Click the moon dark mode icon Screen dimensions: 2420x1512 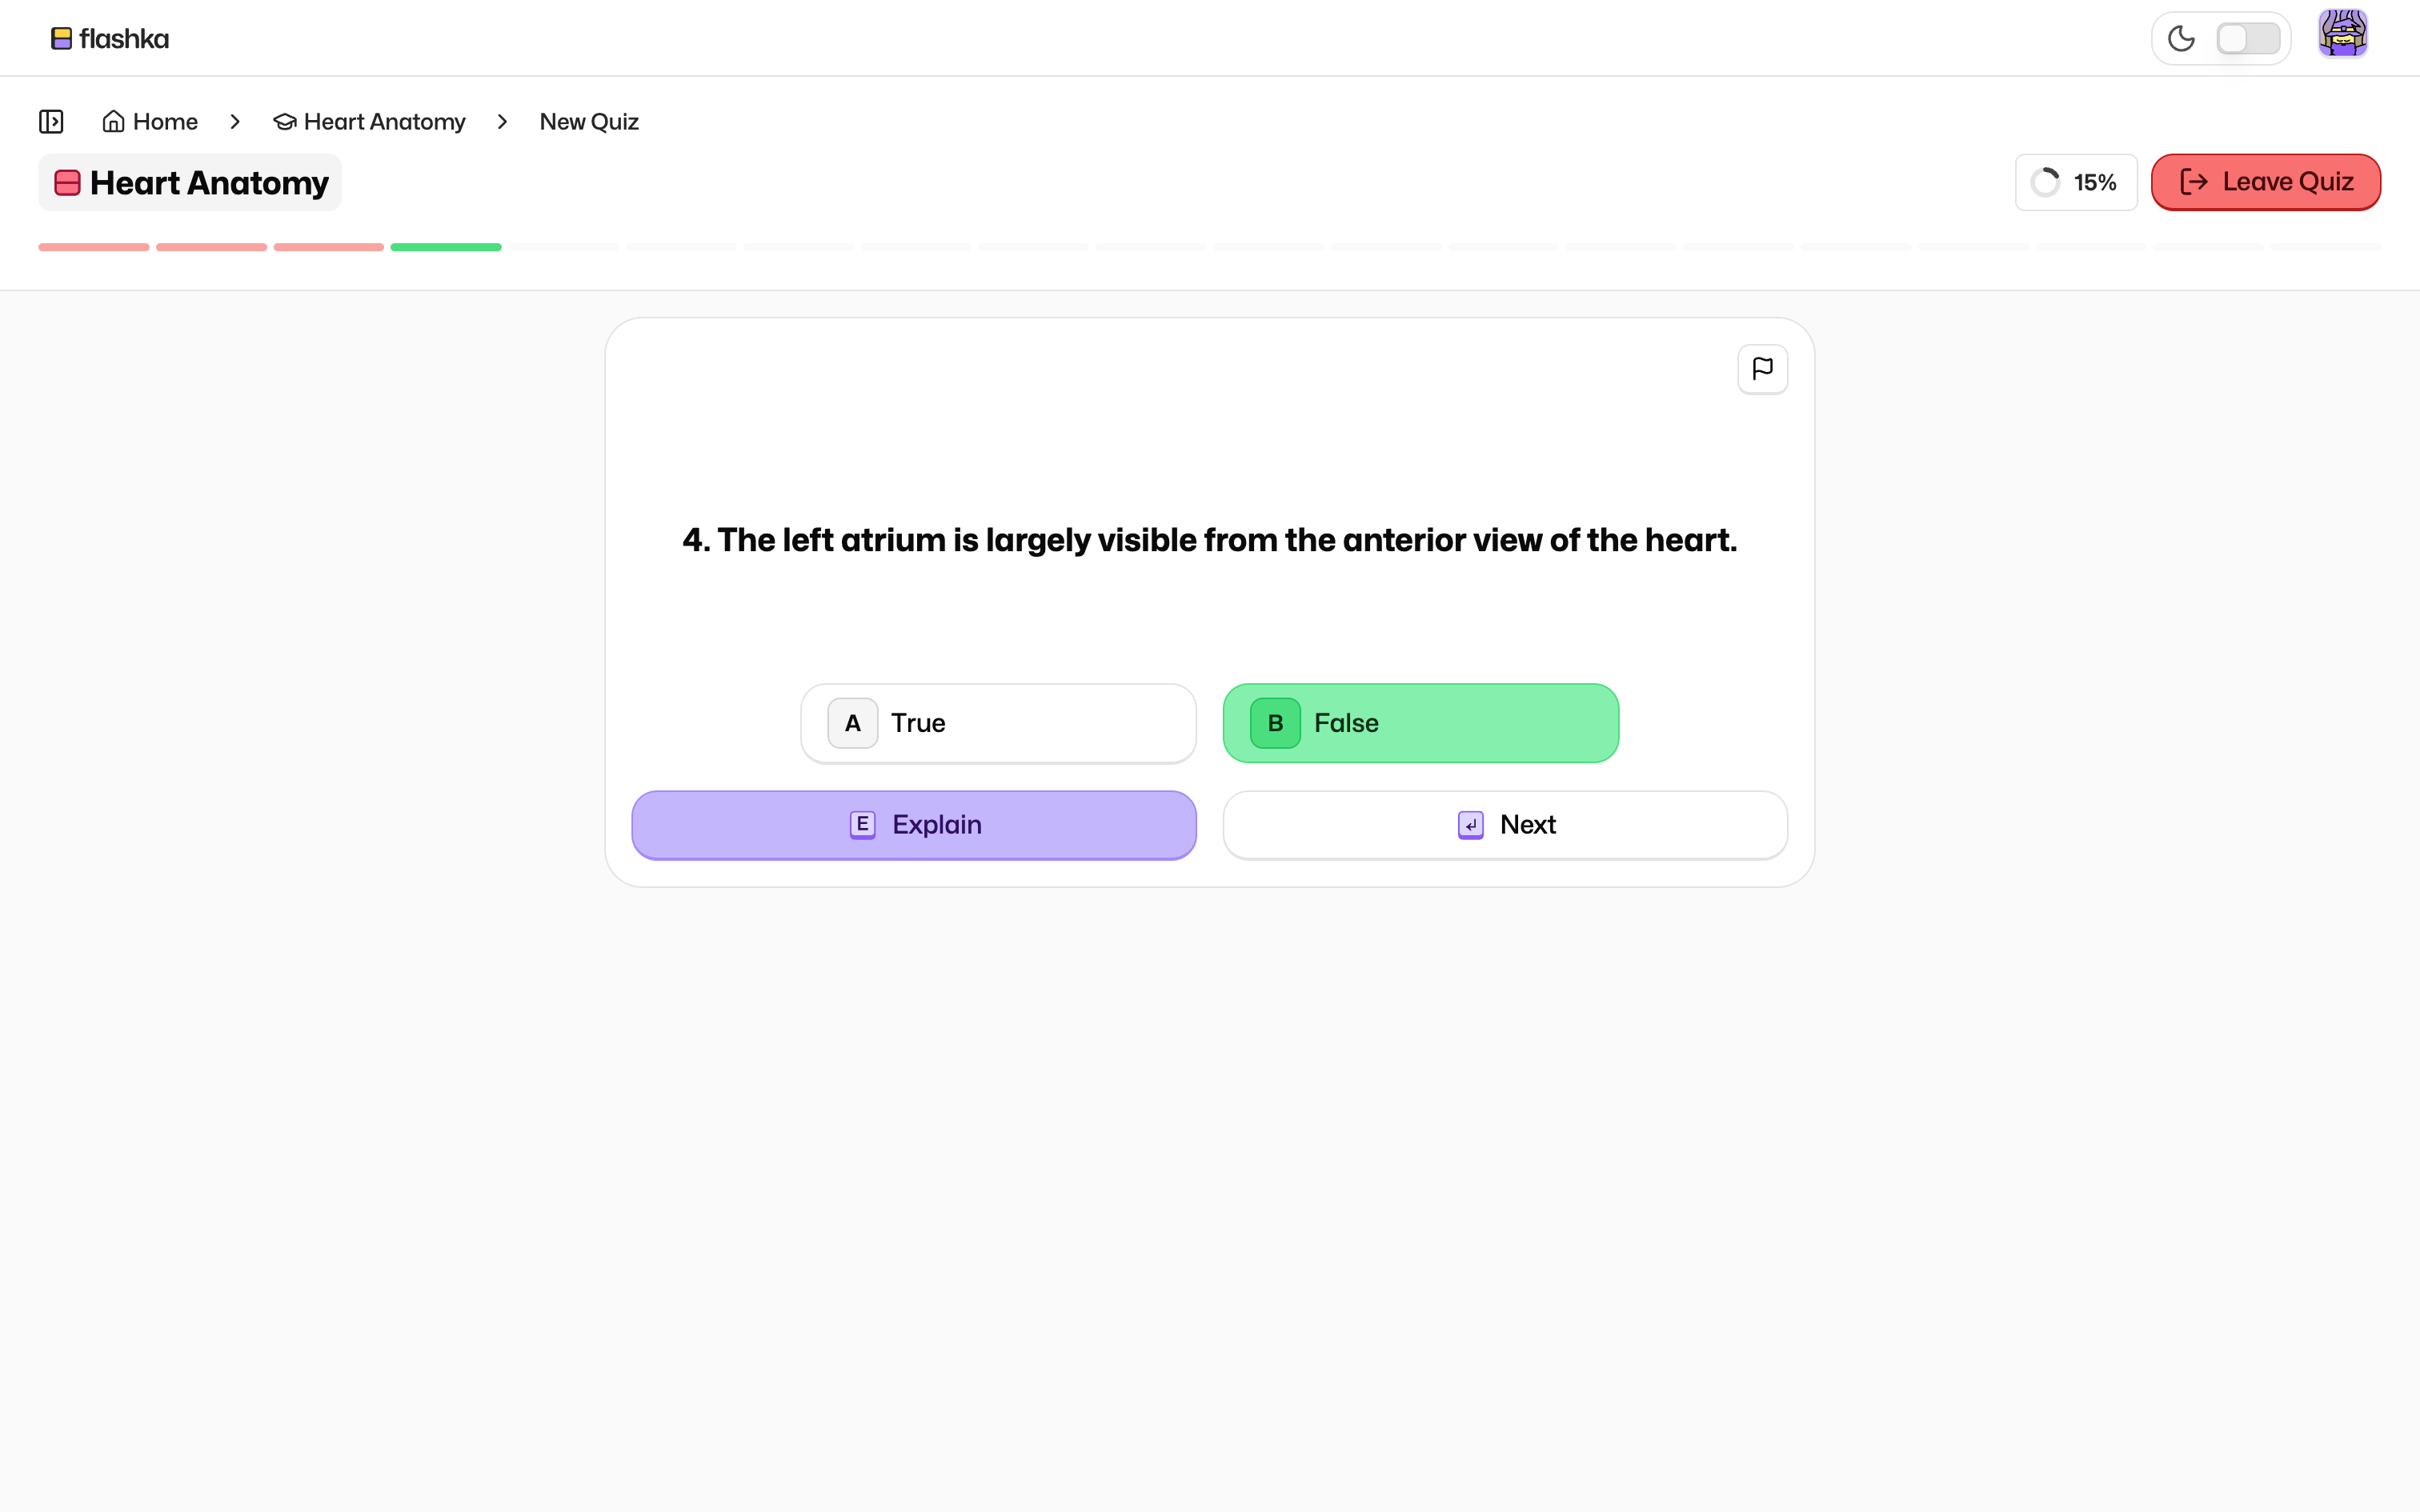(x=2181, y=39)
